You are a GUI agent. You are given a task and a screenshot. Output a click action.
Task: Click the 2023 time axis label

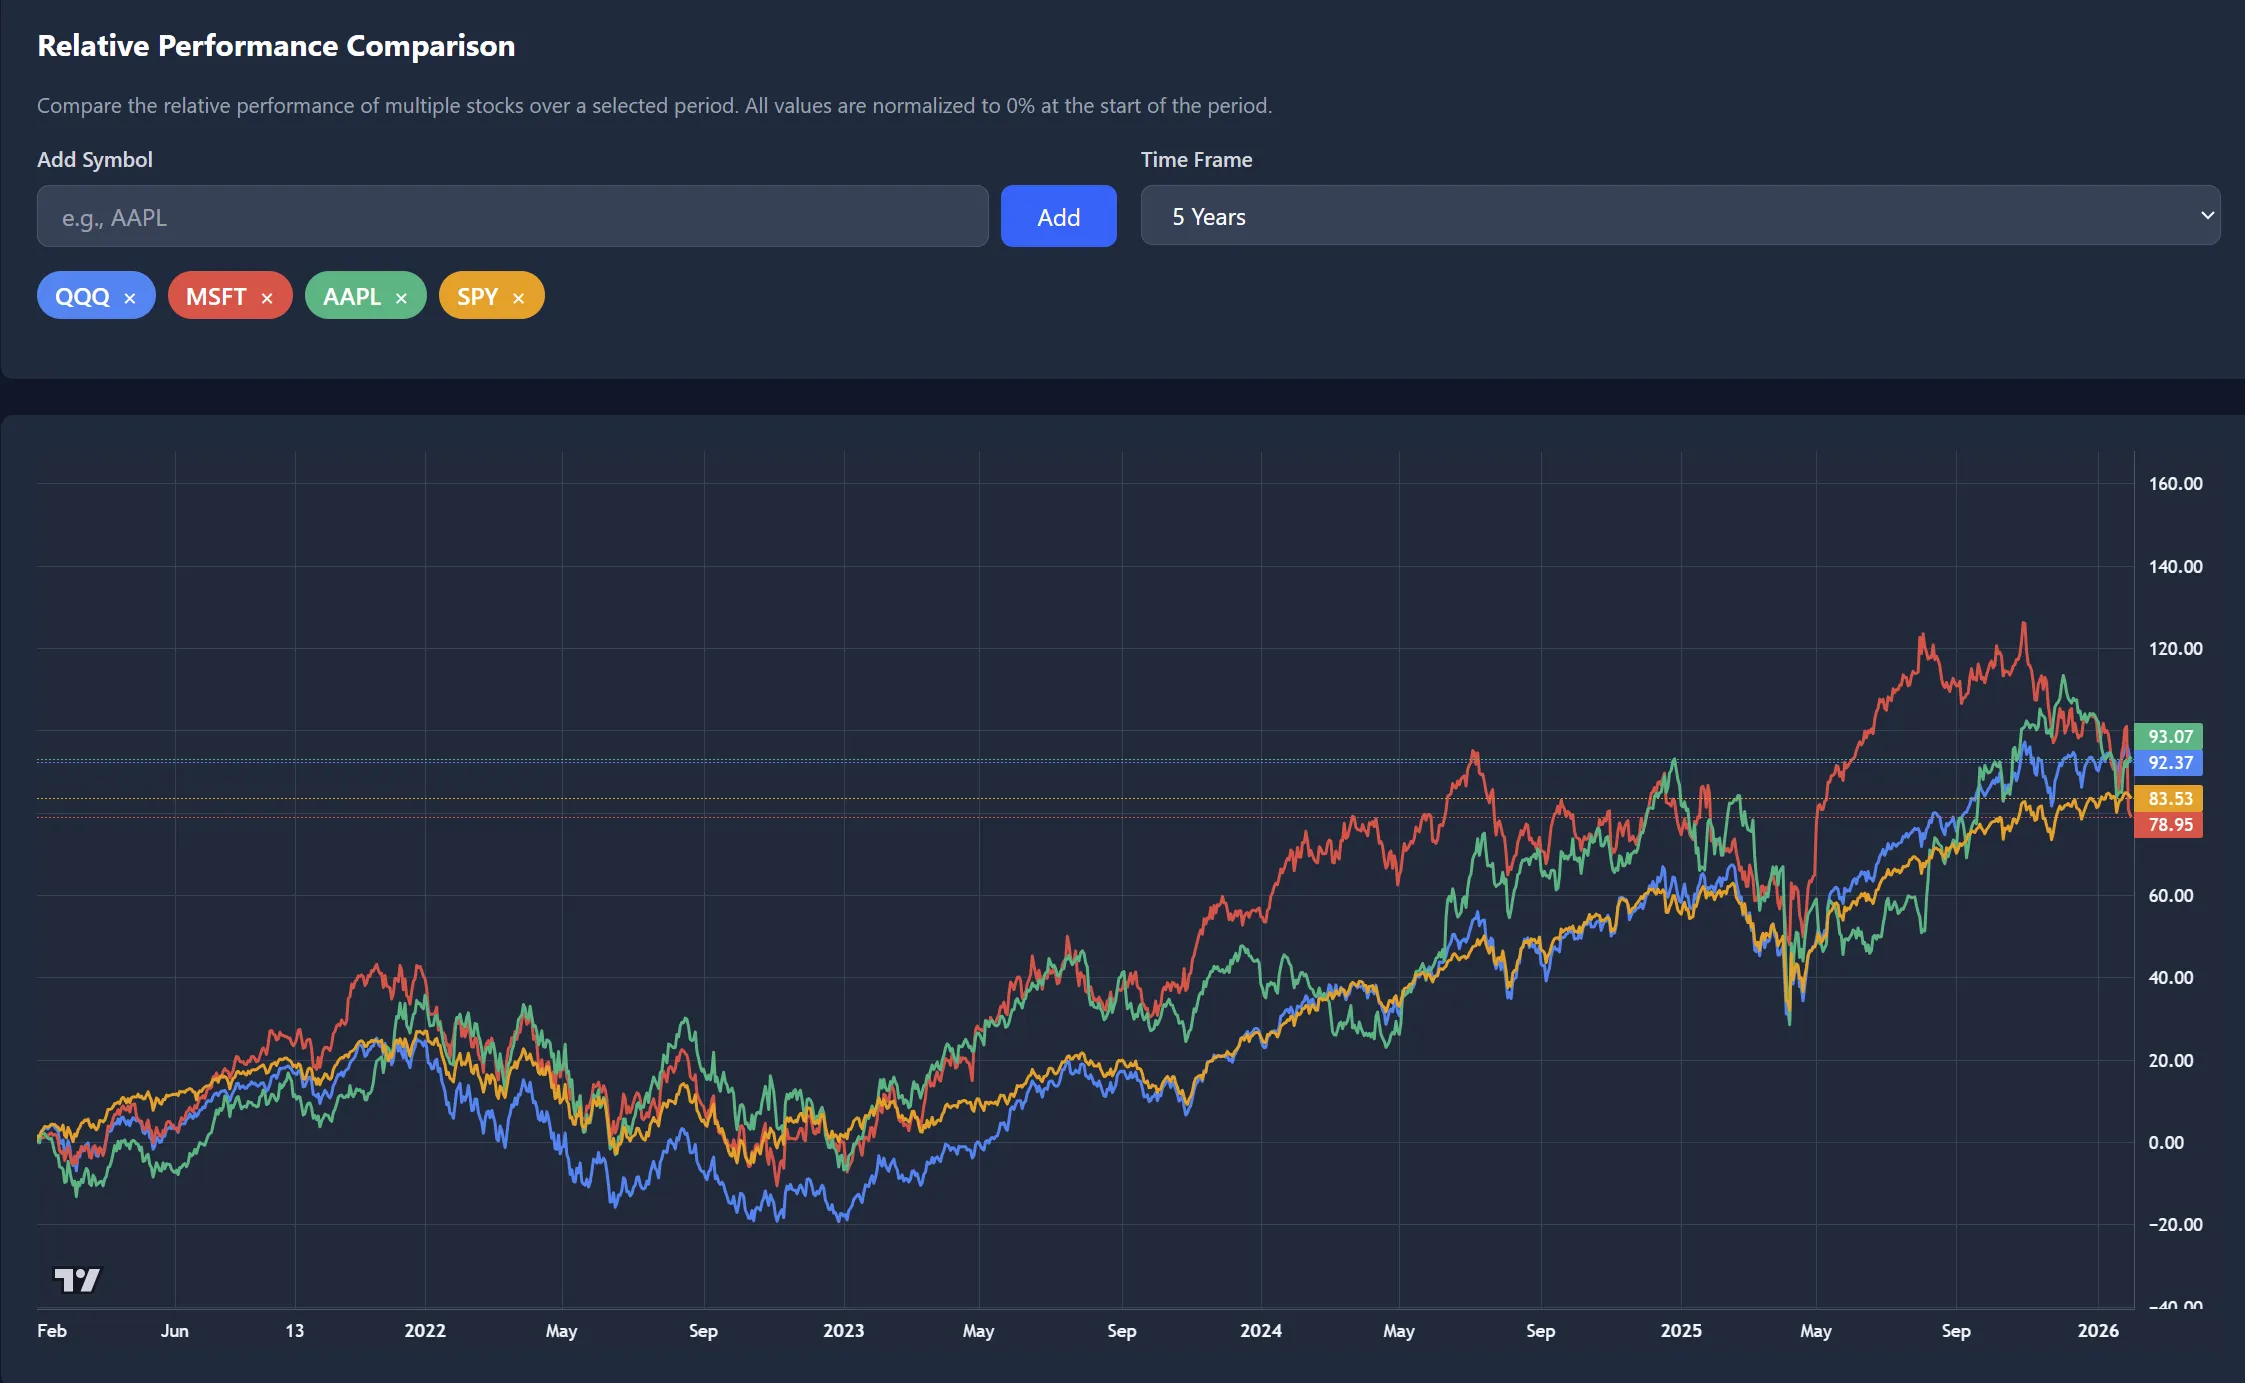843,1330
